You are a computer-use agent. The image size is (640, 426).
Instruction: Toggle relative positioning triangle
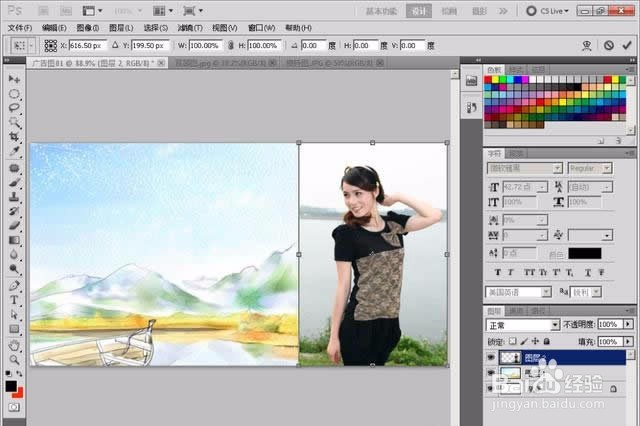115,45
